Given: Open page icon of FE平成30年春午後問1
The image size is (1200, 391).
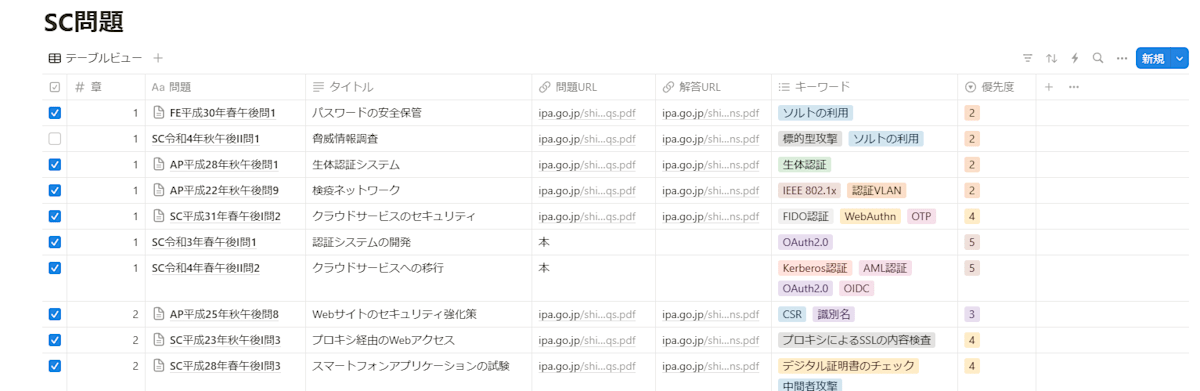Looking at the screenshot, I should click(159, 113).
